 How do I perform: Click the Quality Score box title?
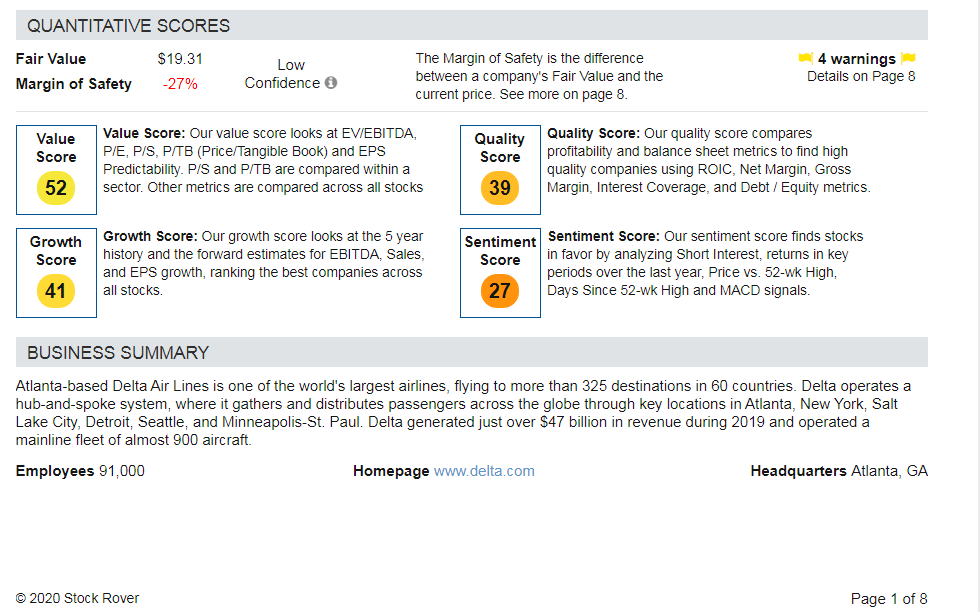point(500,148)
